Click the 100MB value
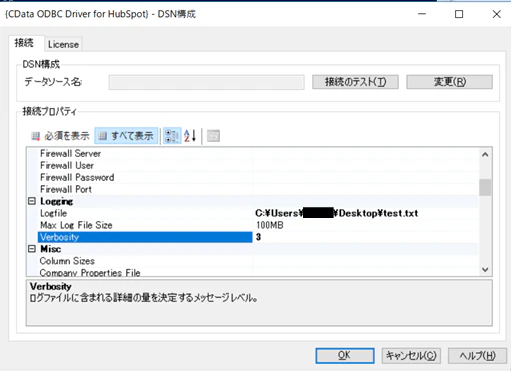 click(270, 225)
